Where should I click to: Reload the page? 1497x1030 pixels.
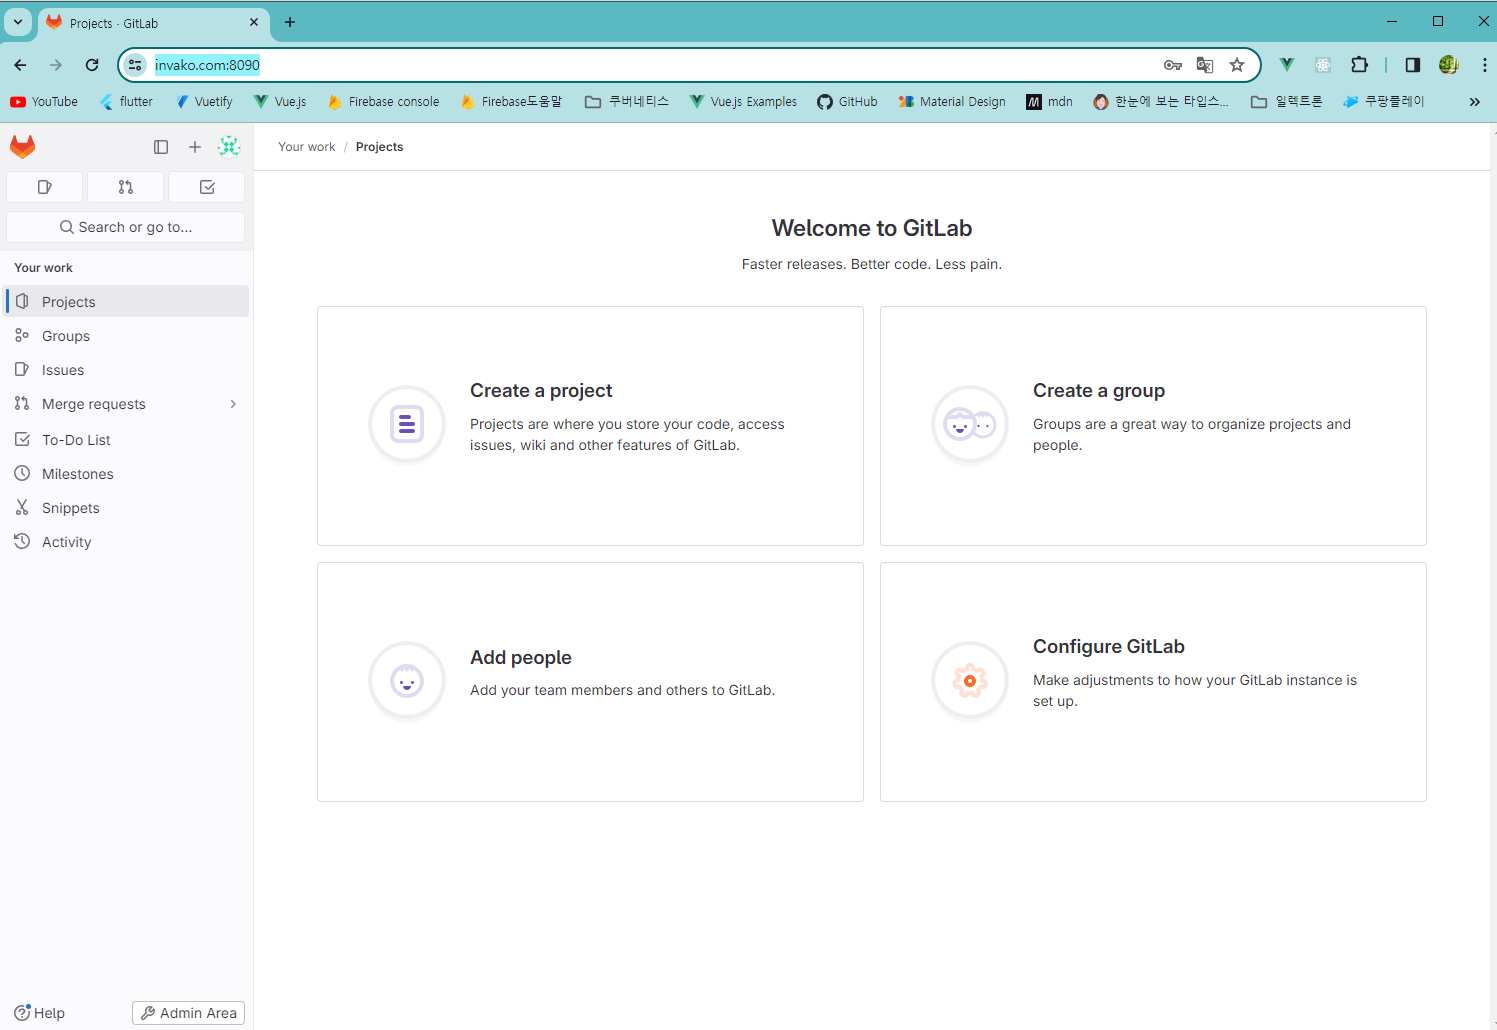92,65
